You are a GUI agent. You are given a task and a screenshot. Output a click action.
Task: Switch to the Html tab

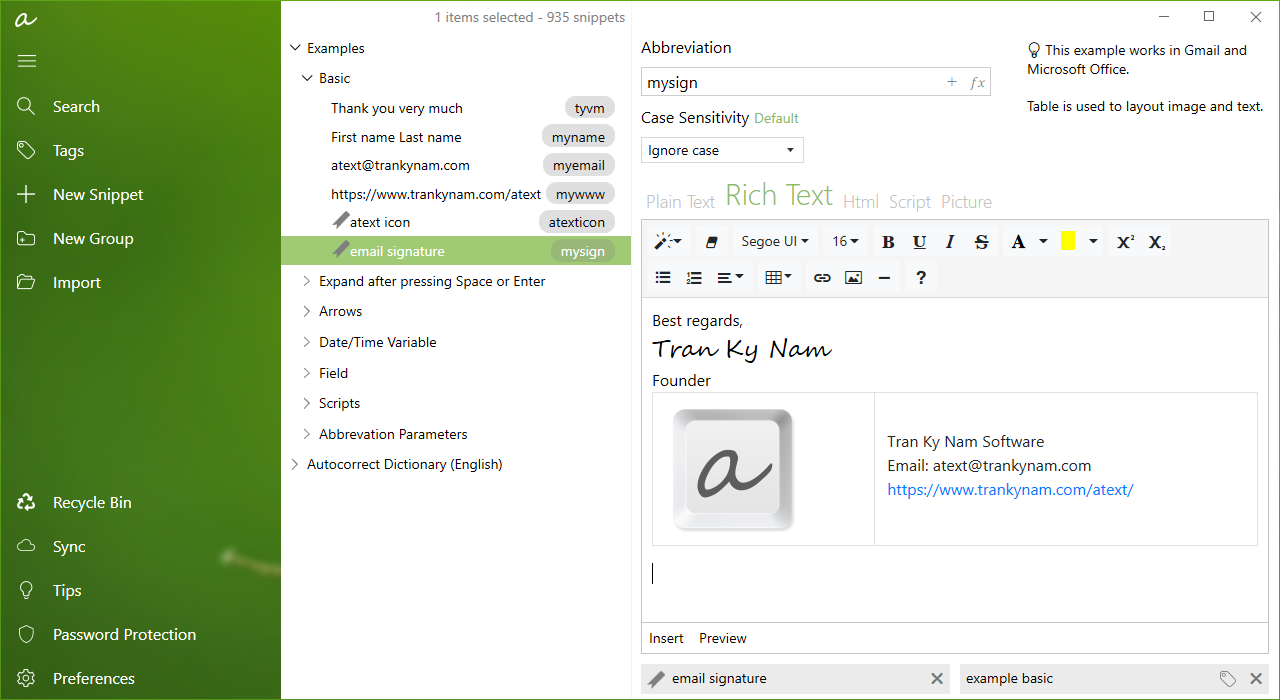[x=861, y=202]
